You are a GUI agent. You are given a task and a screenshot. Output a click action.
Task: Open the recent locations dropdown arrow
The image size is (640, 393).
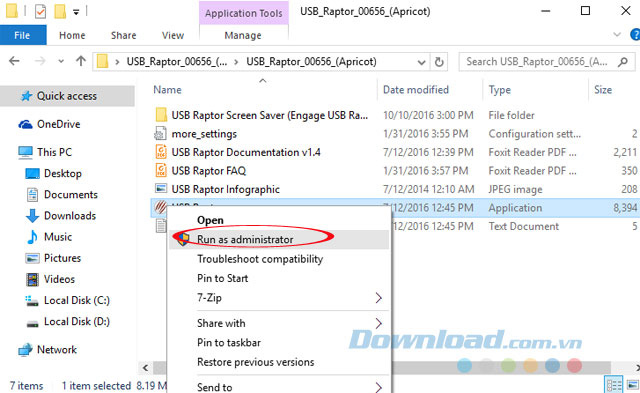coord(61,62)
